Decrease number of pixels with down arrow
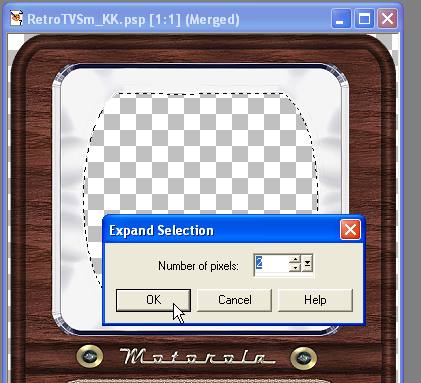 tap(295, 268)
